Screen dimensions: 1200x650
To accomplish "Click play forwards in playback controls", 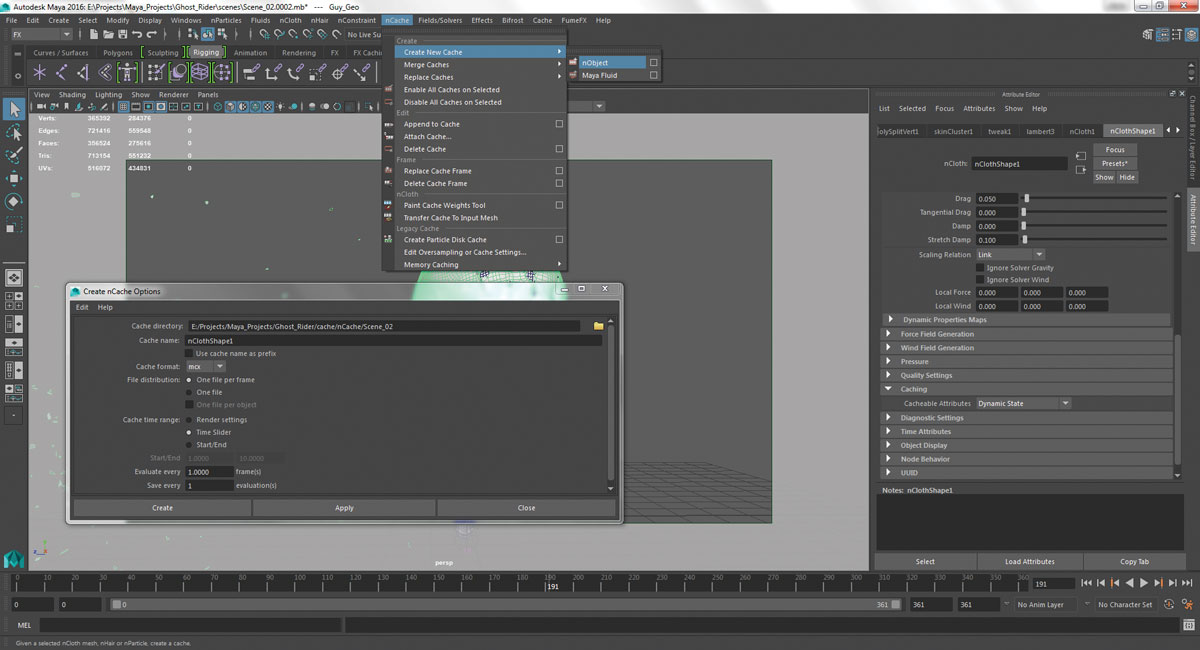I will [1144, 583].
